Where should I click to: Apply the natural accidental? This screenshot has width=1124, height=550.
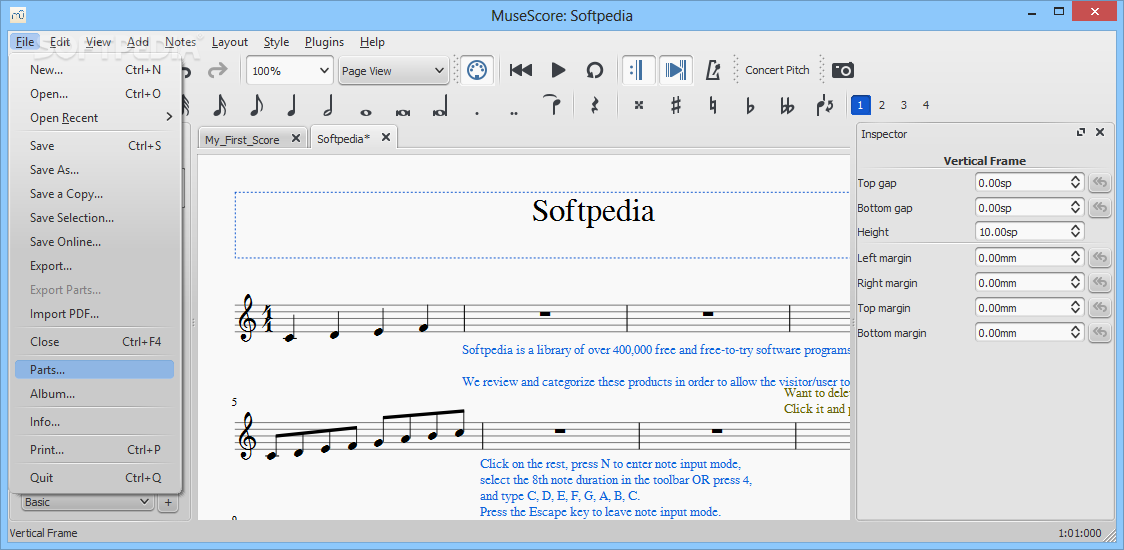713,106
